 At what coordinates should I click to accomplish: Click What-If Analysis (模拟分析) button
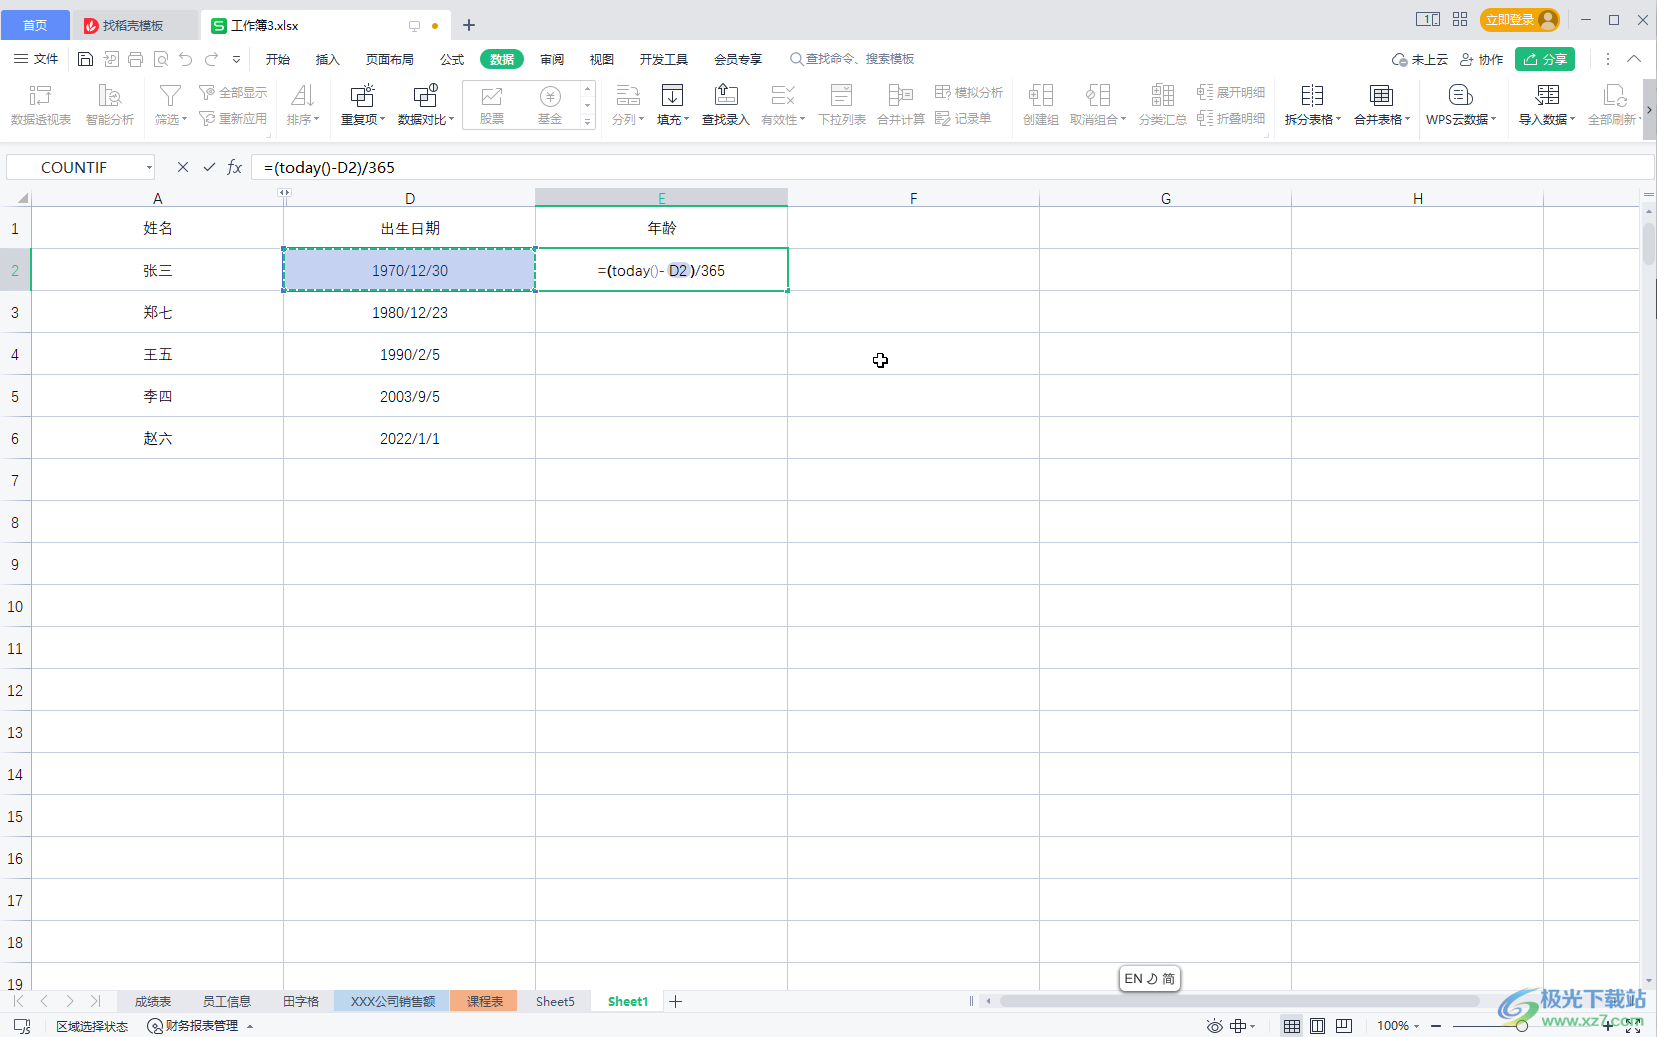coord(968,92)
